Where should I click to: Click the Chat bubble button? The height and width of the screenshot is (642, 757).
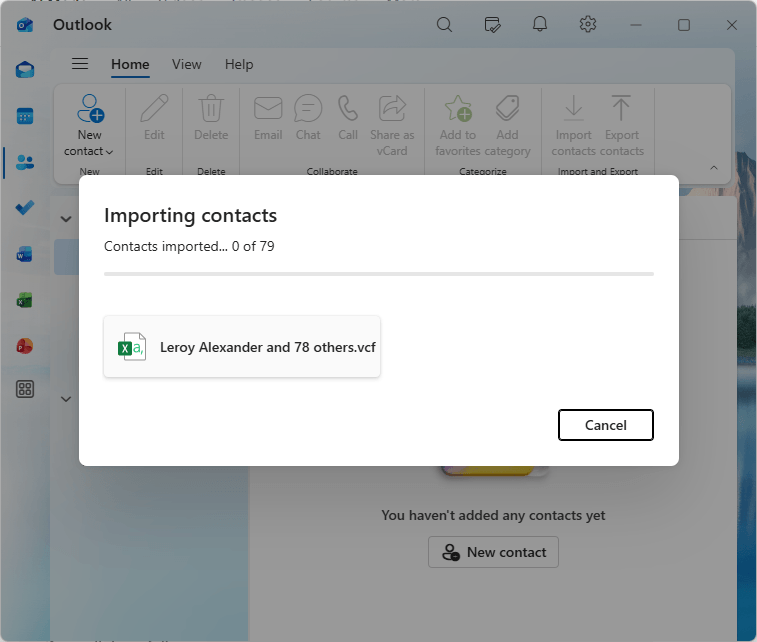pos(308,117)
